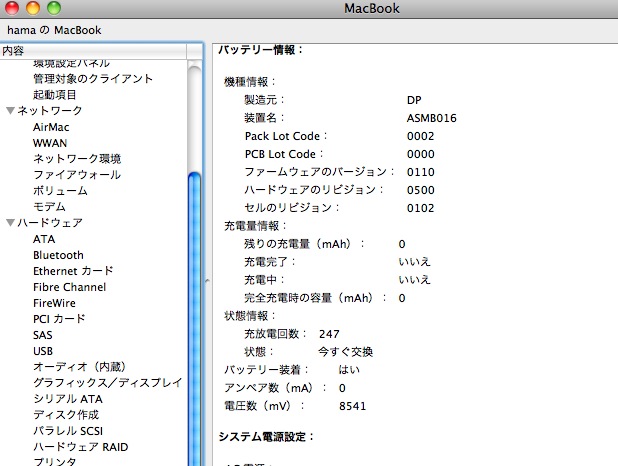618x466 pixels.
Task: Click the ネットワーク category label
Action: coord(50,110)
